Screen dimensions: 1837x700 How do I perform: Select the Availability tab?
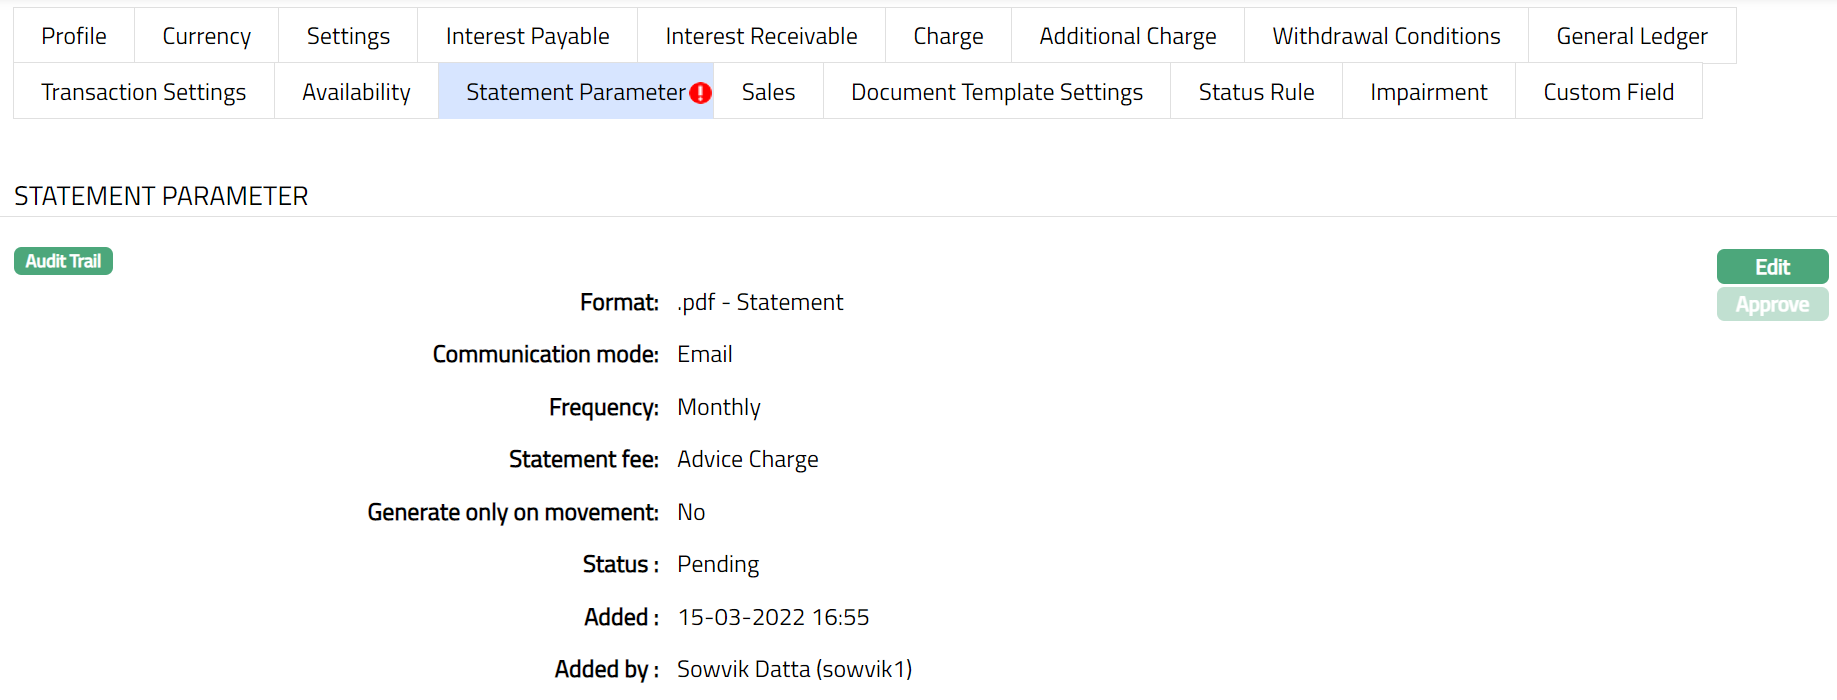click(x=356, y=92)
